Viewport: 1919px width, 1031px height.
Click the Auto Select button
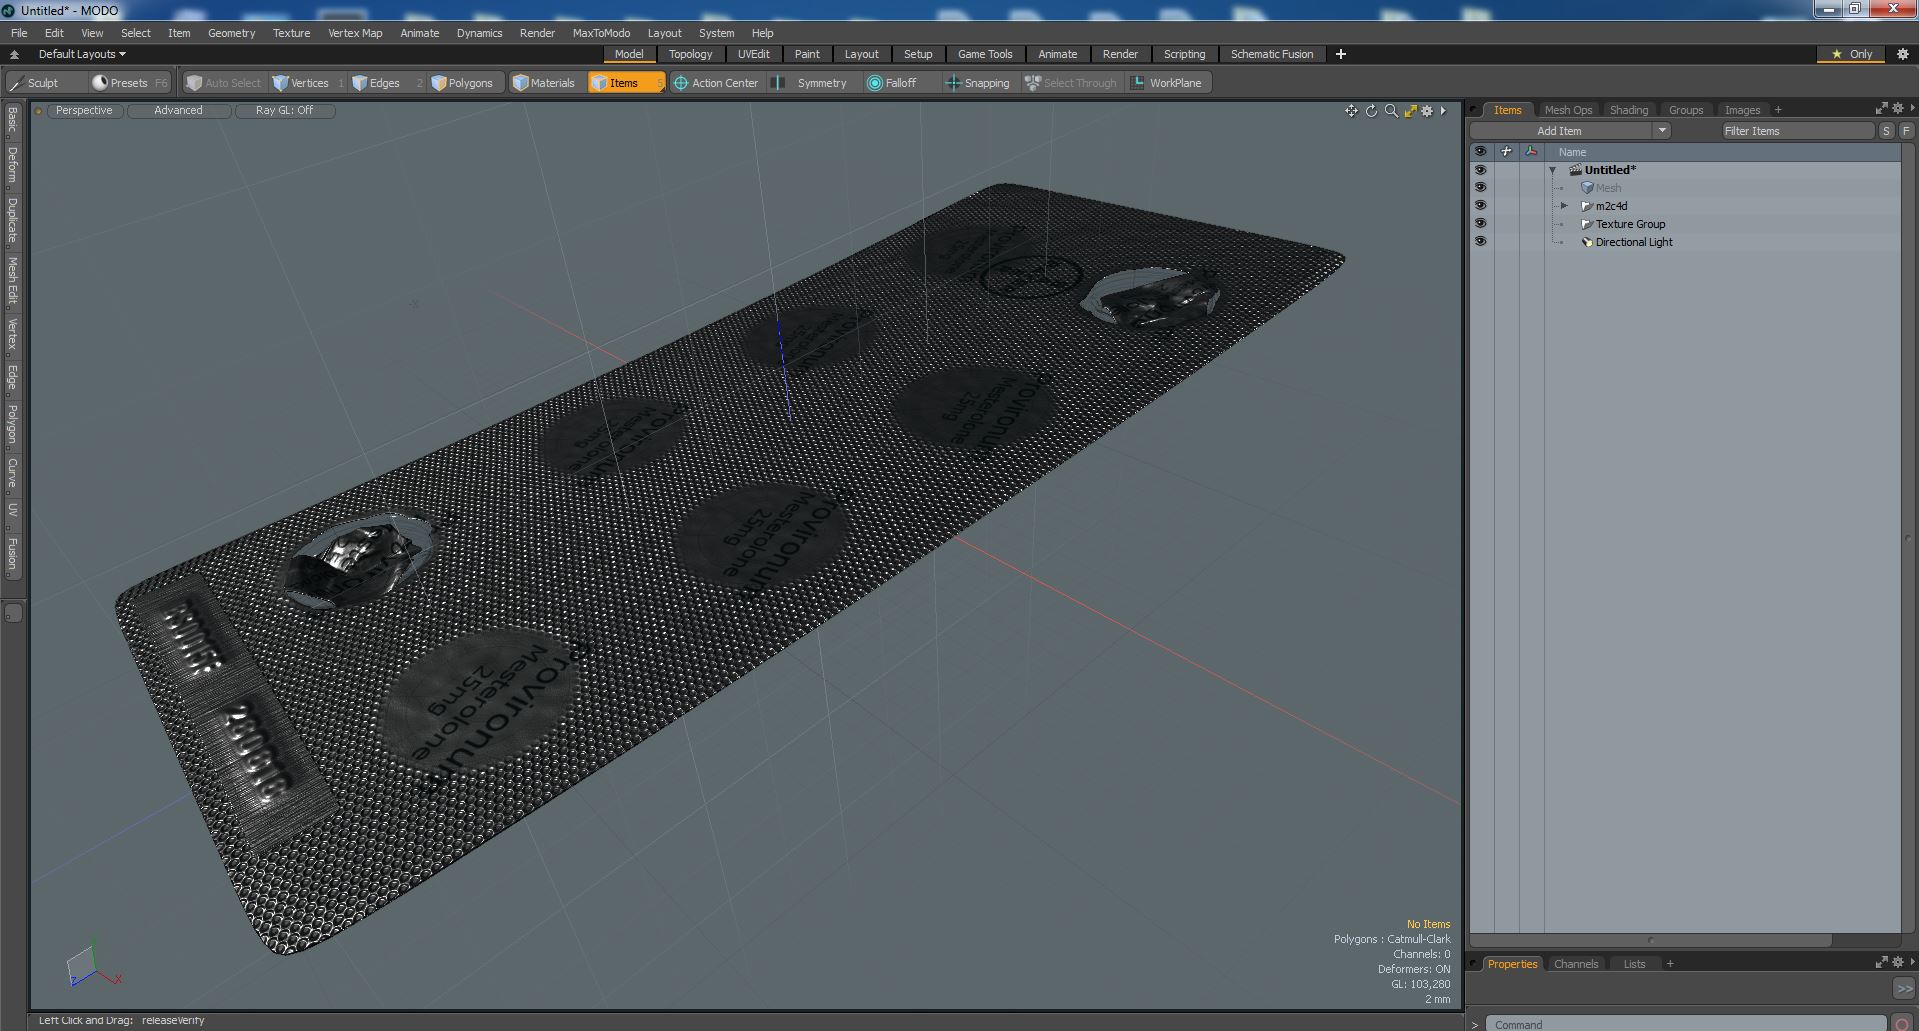[225, 83]
